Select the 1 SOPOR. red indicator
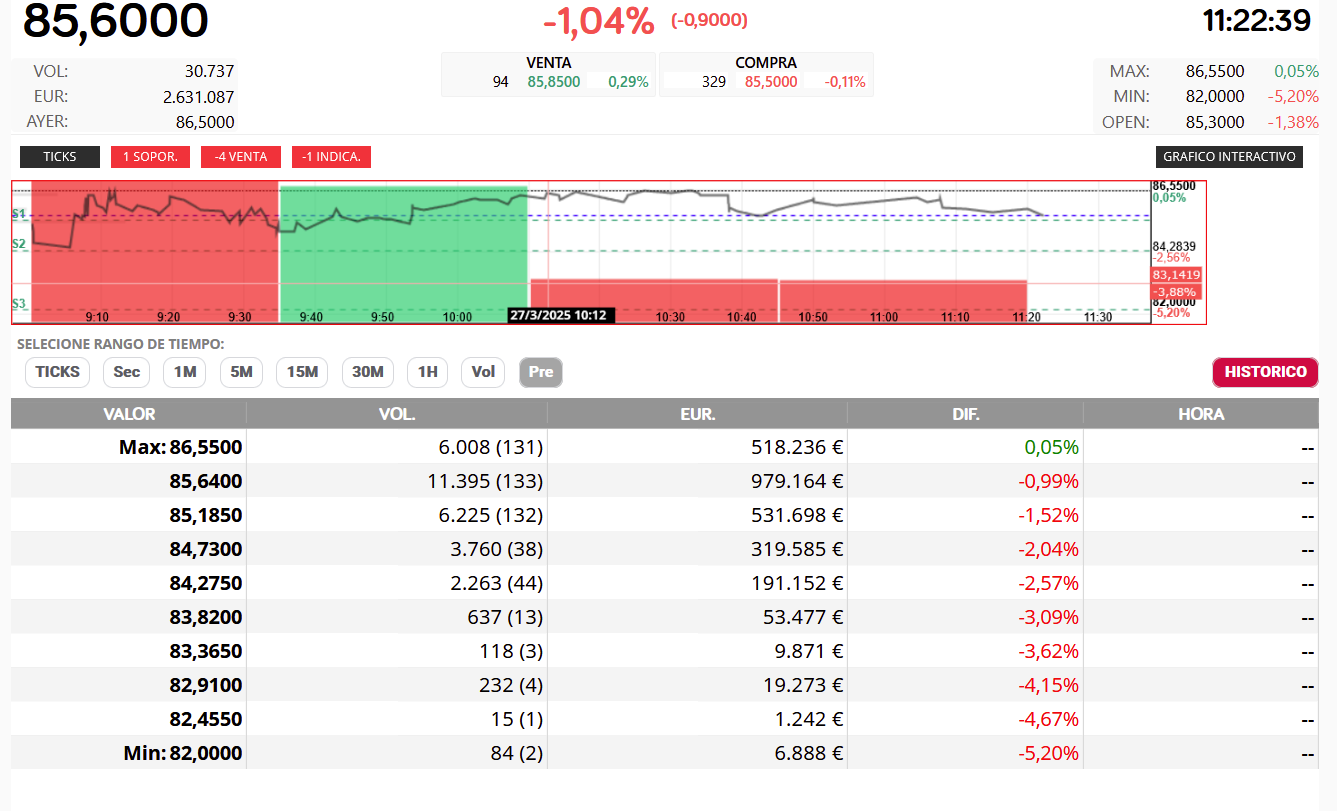Viewport: 1337px width, 811px height. point(150,157)
